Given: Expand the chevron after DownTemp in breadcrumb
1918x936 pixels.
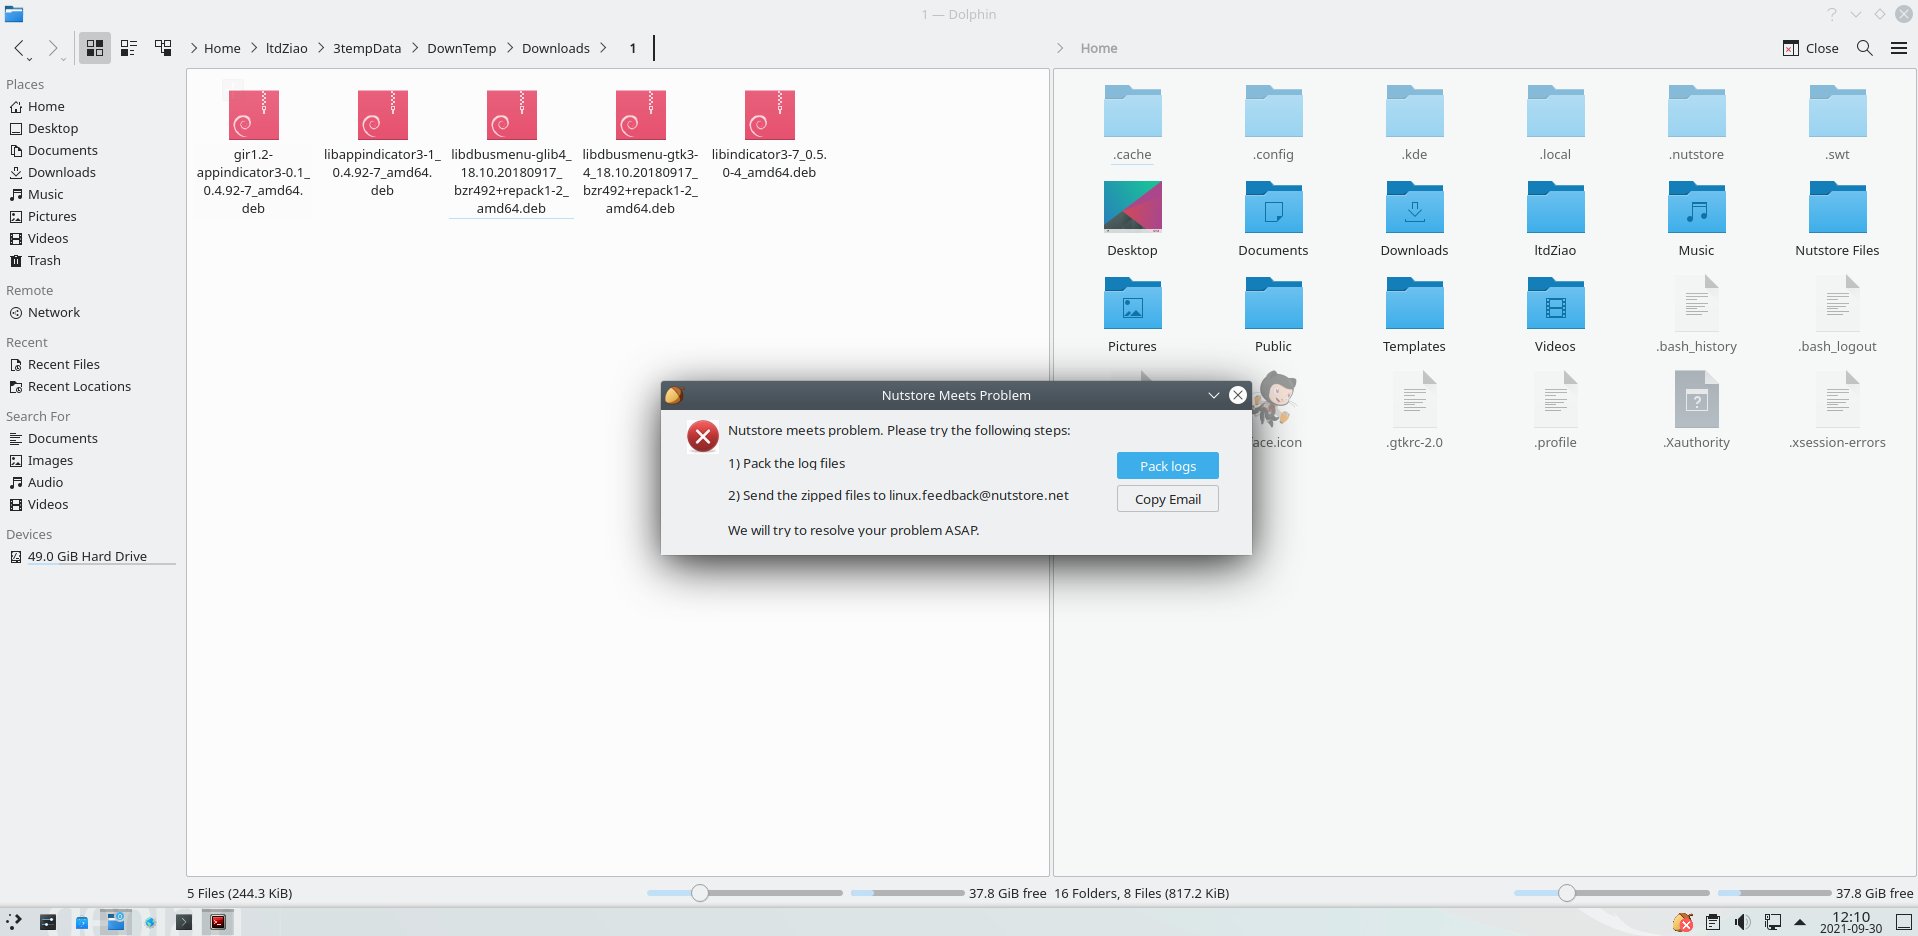Looking at the screenshot, I should (510, 48).
